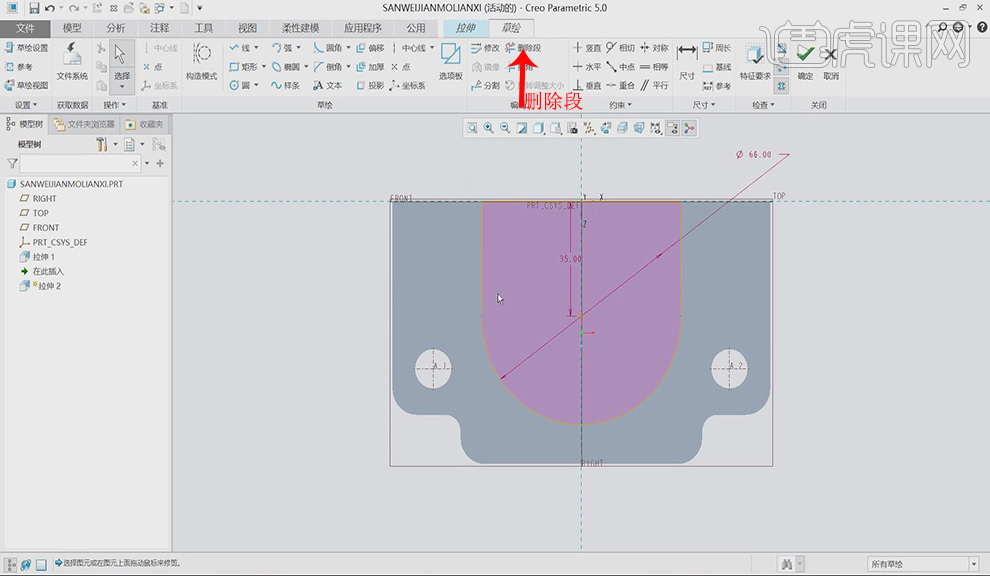Select the 文本 text sketch tool
The height and width of the screenshot is (576, 990).
(x=328, y=85)
